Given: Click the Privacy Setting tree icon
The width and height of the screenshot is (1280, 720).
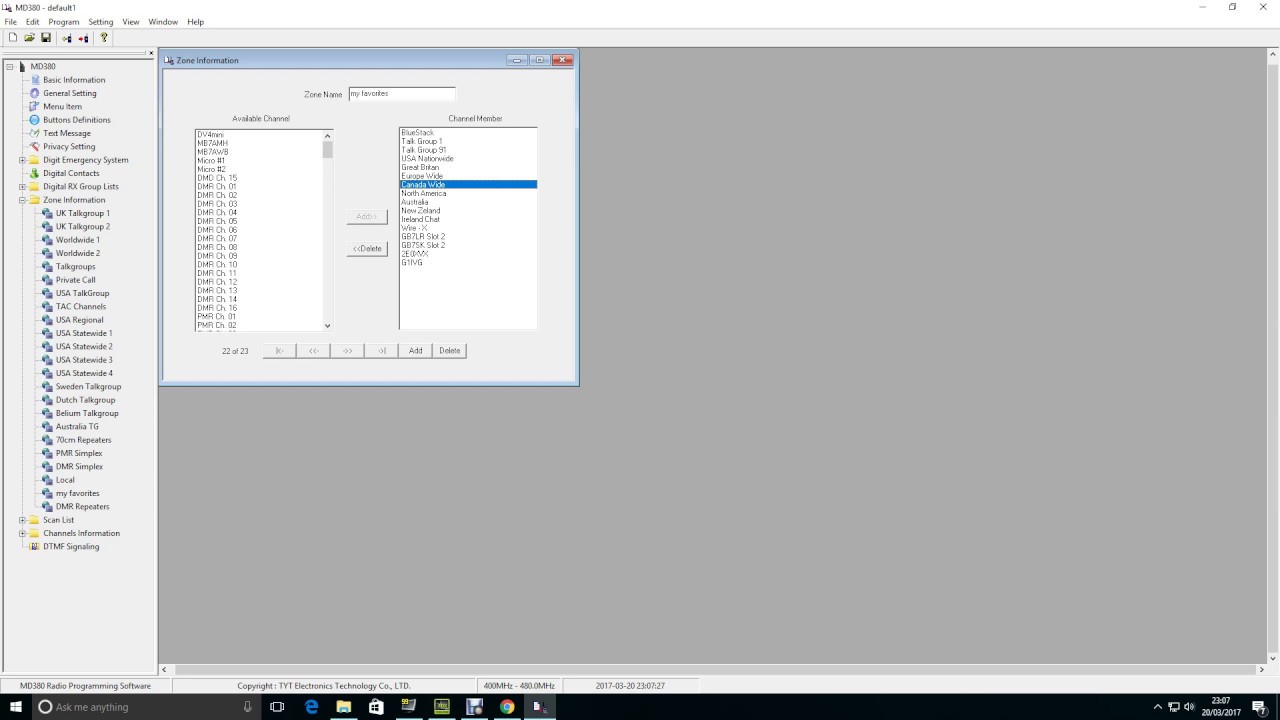Looking at the screenshot, I should click(34, 146).
